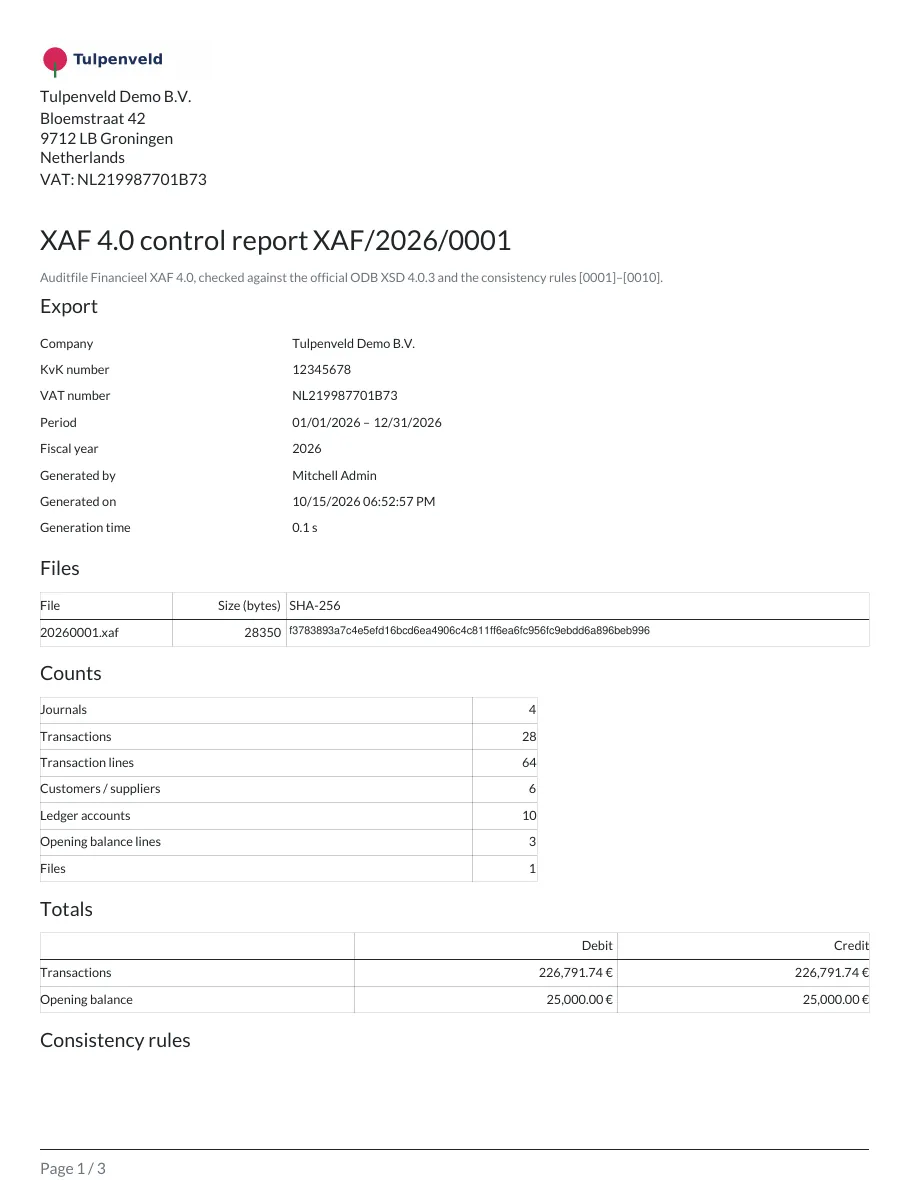Select Customers / suppliers row label
Screen dimensions: 910x1180
pyautogui.click(x=100, y=789)
